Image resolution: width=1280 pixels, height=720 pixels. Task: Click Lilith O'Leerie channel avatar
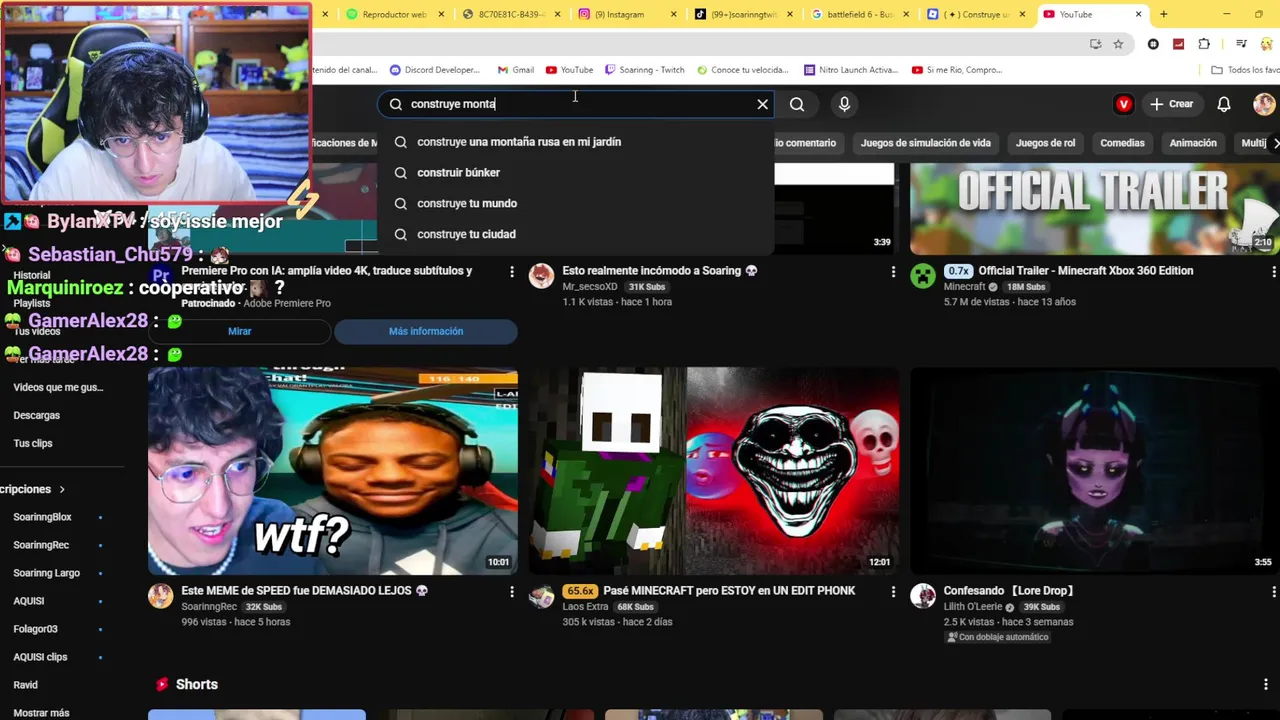tap(922, 596)
